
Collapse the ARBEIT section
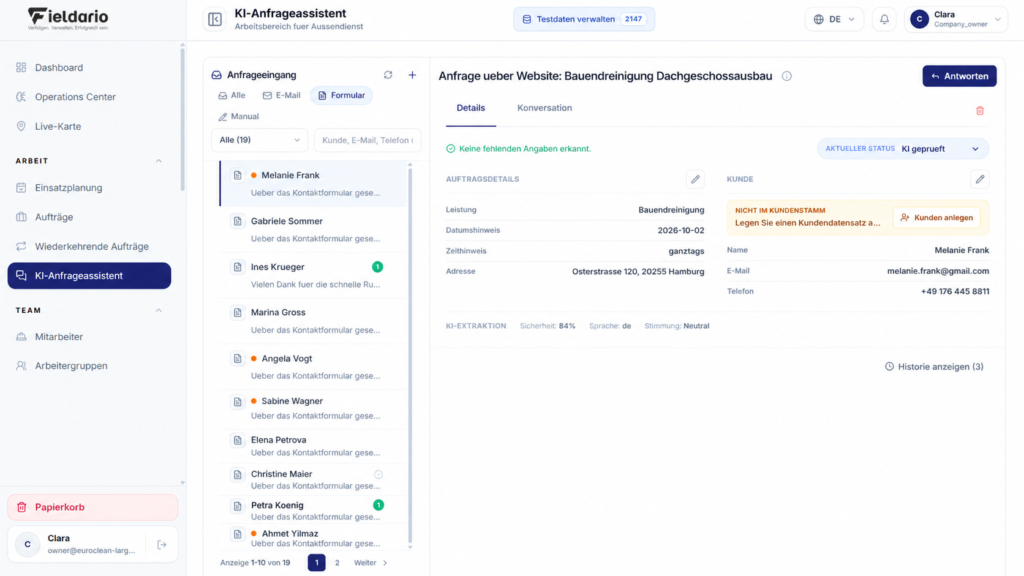pos(159,161)
